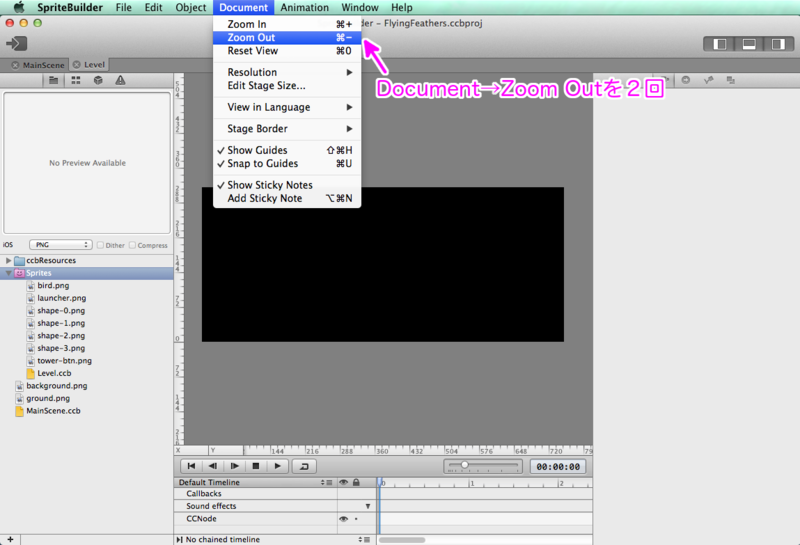
Task: Enable the Compress checkbox
Action: click(x=133, y=245)
